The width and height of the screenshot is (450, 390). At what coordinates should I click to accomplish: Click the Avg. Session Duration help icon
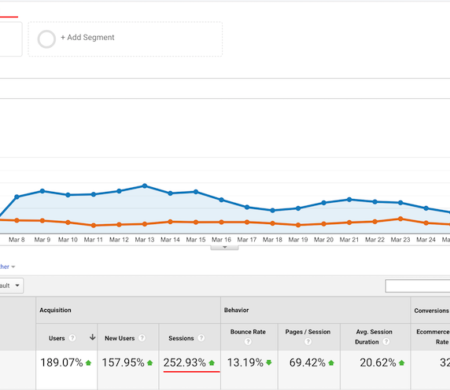tap(386, 342)
